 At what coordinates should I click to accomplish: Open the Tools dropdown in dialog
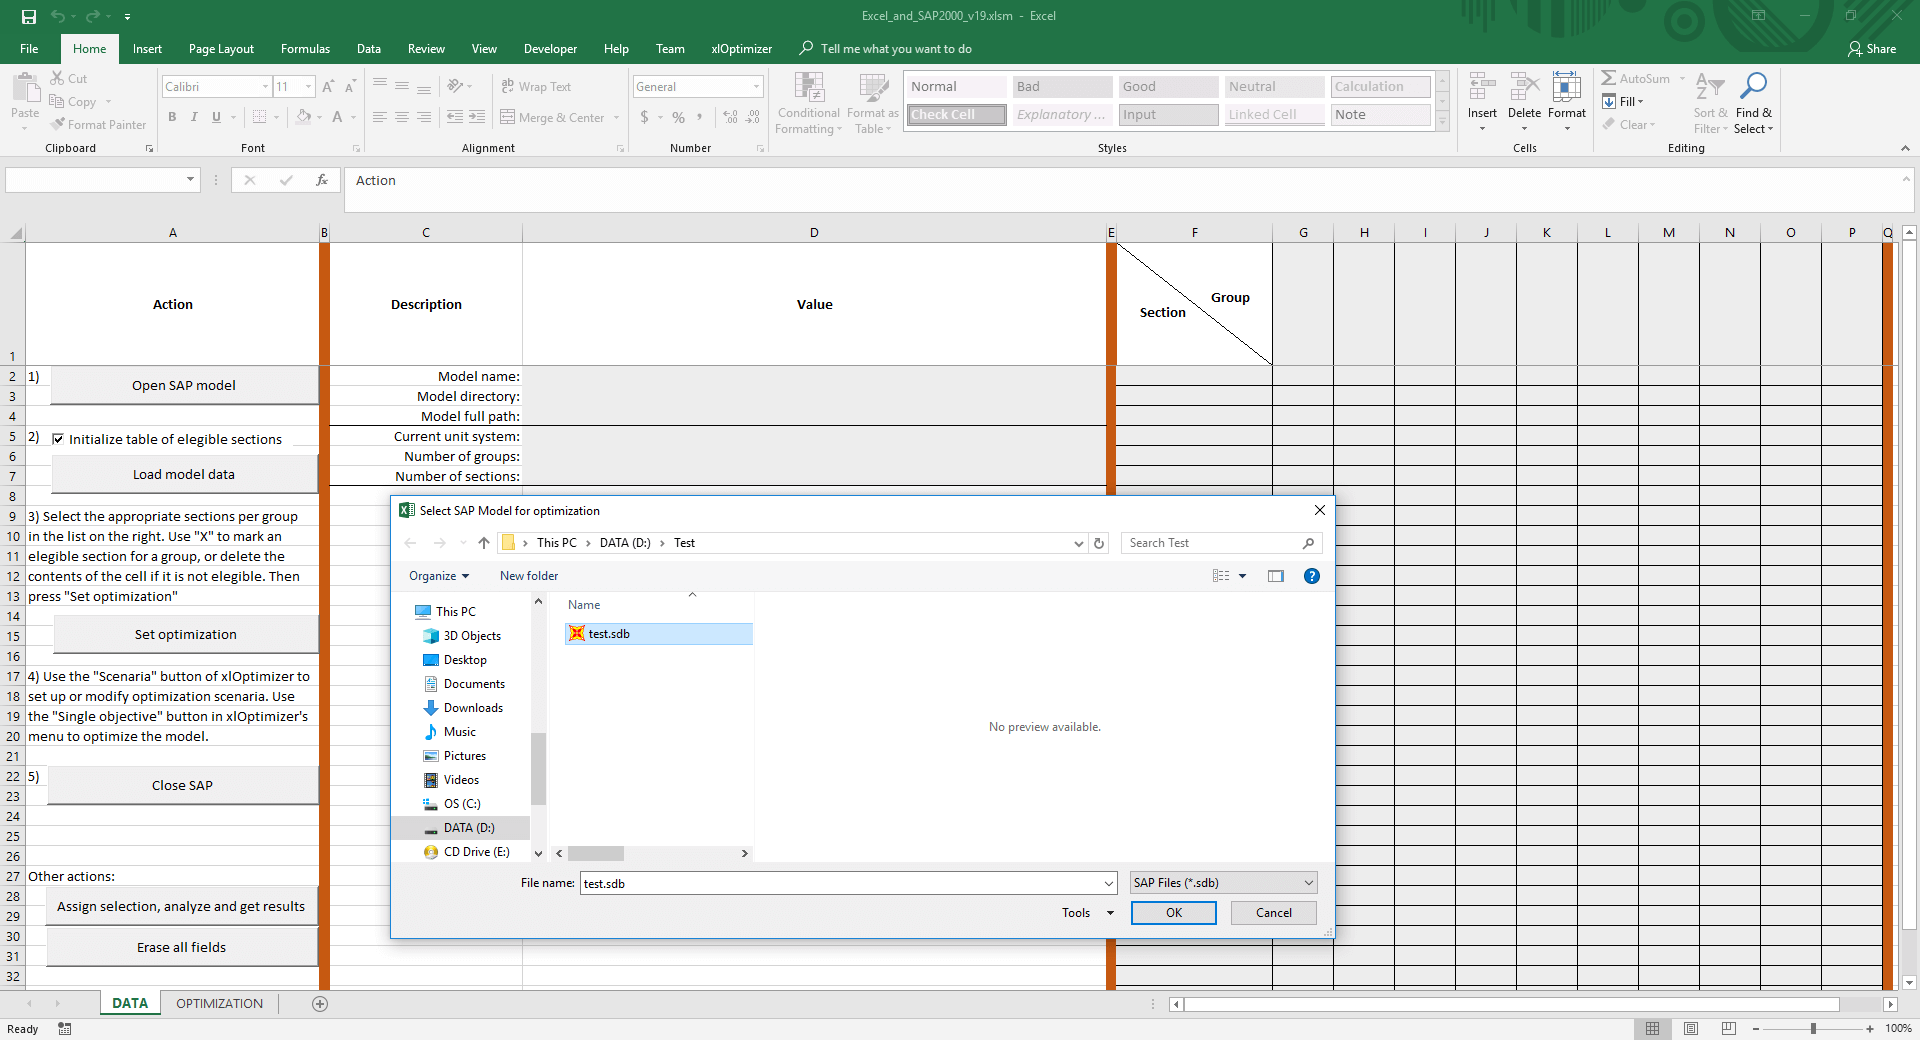(x=1088, y=913)
